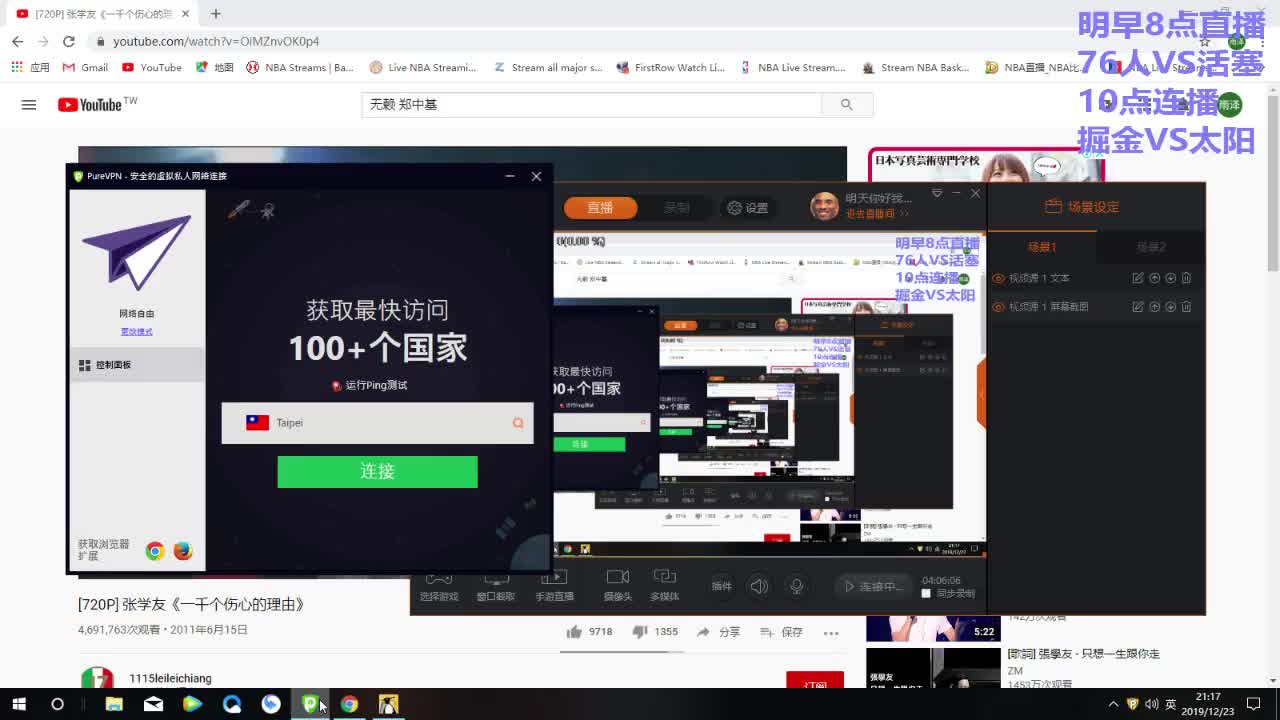1280x720 pixels.
Task: Edit the 视频源 1 屏幕截图 source
Action: pyautogui.click(x=1138, y=307)
